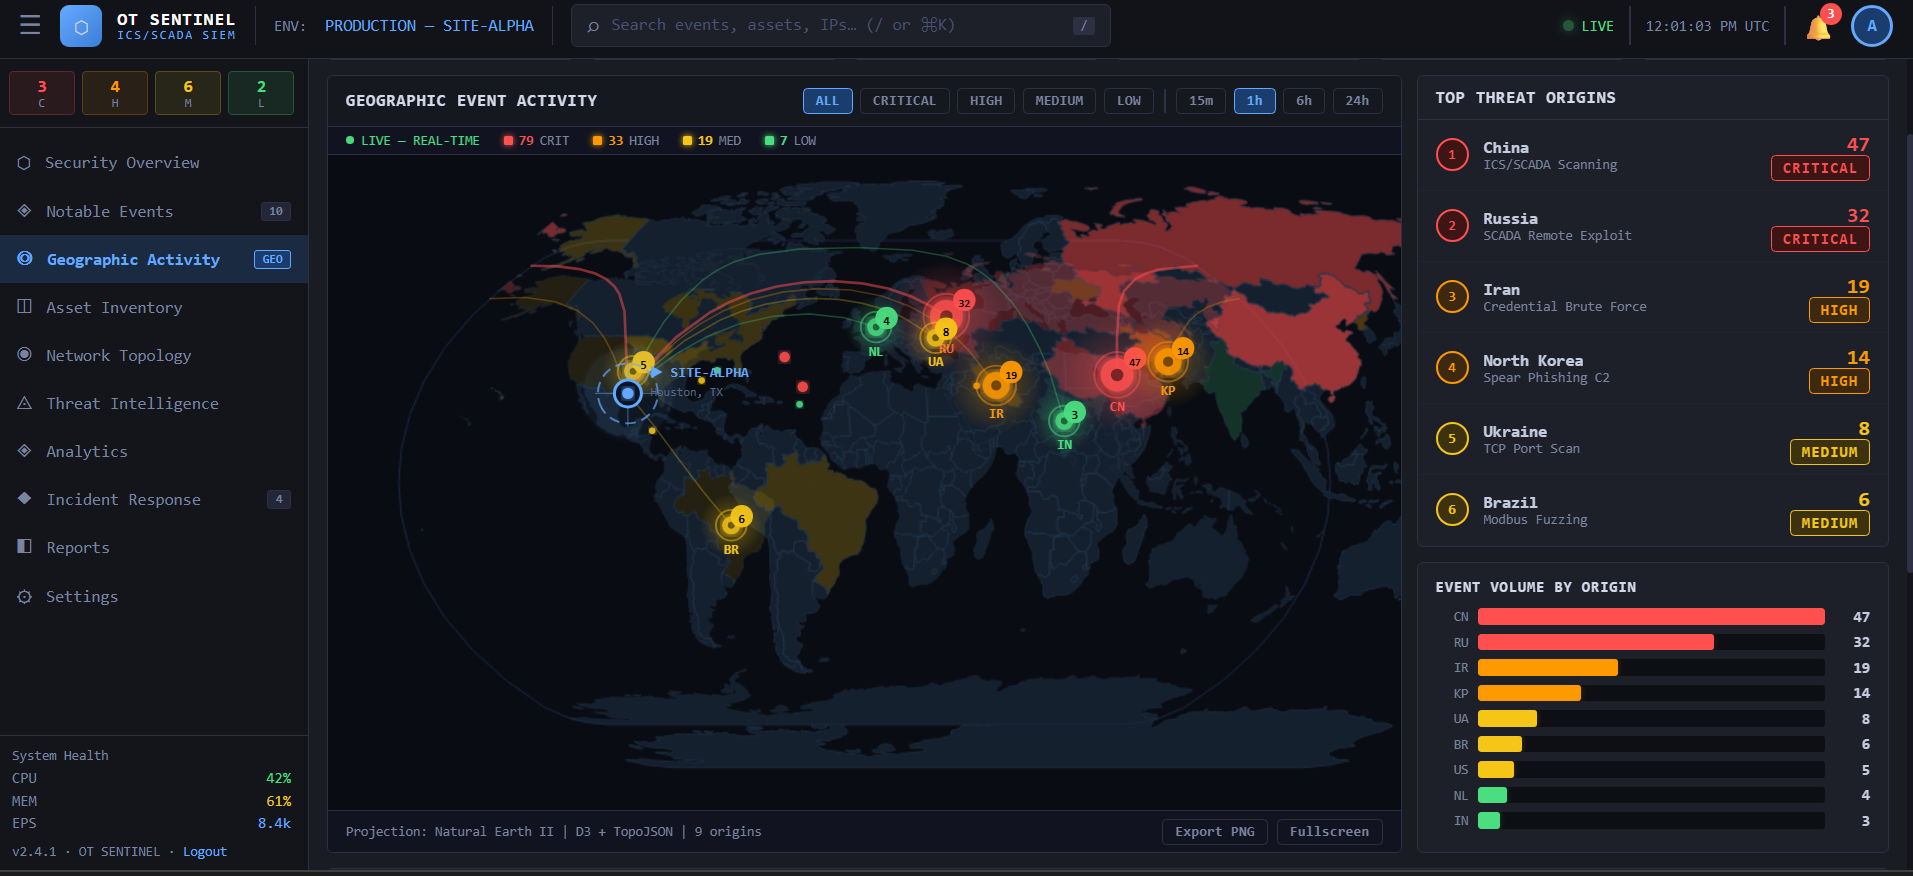Click the Settings gear icon
The image size is (1913, 876).
click(24, 596)
